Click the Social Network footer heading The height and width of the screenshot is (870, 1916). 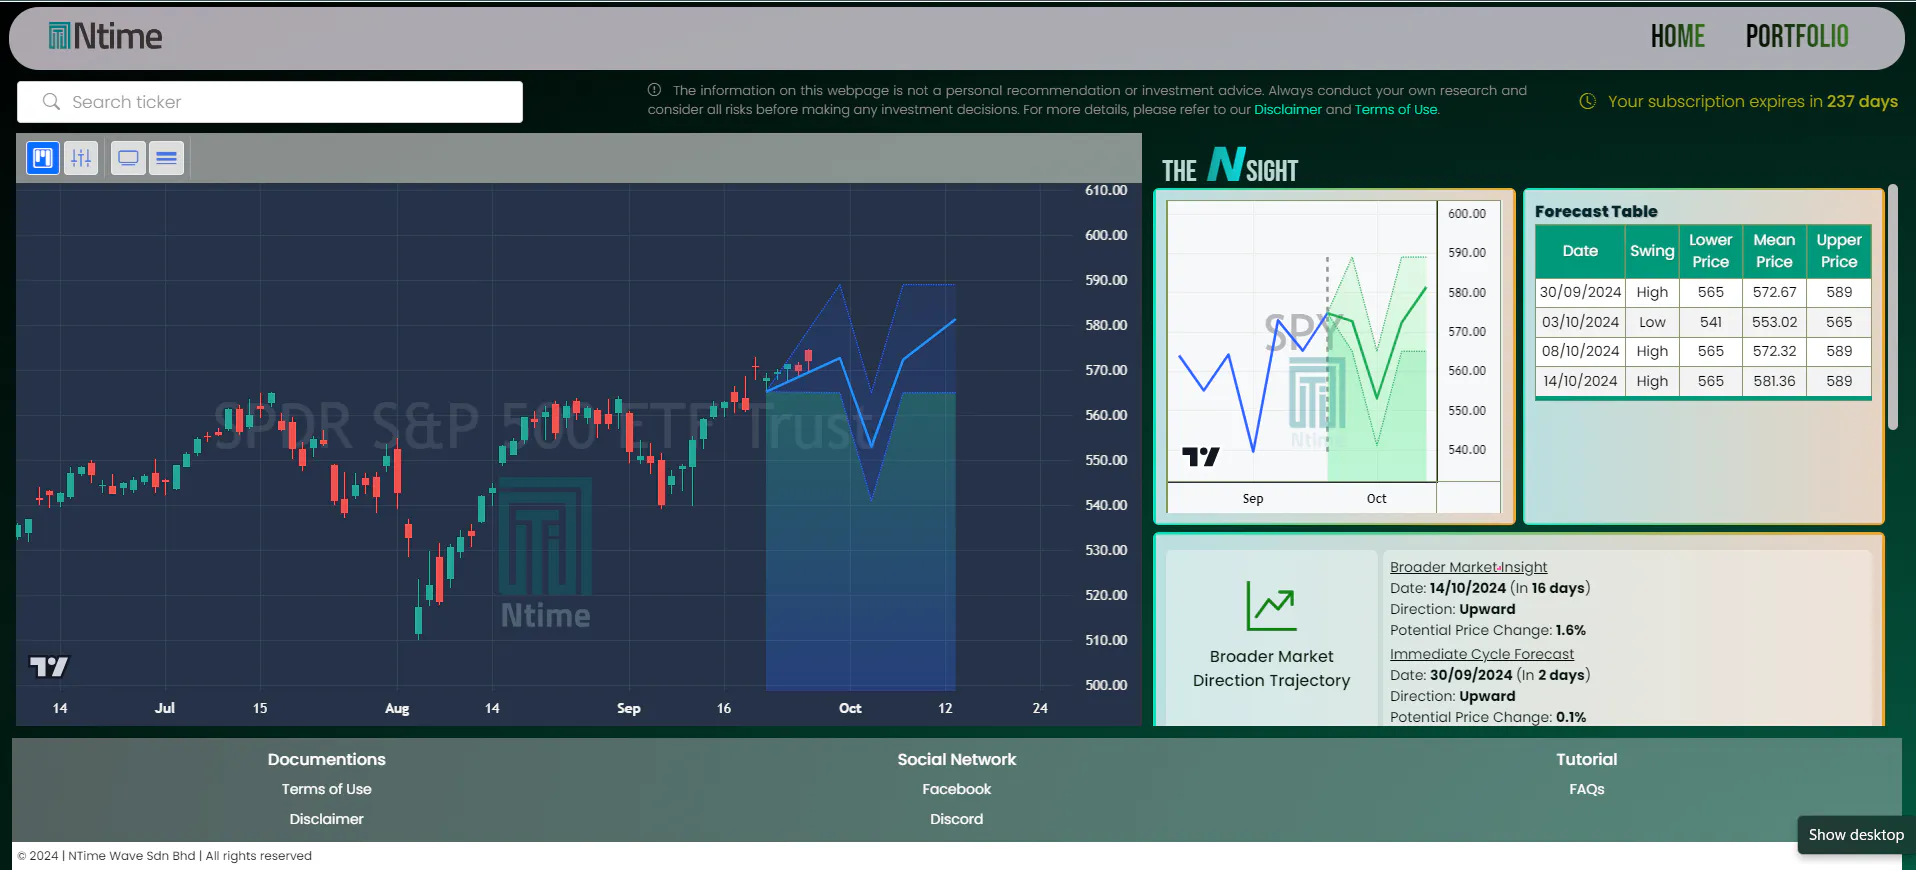click(957, 759)
